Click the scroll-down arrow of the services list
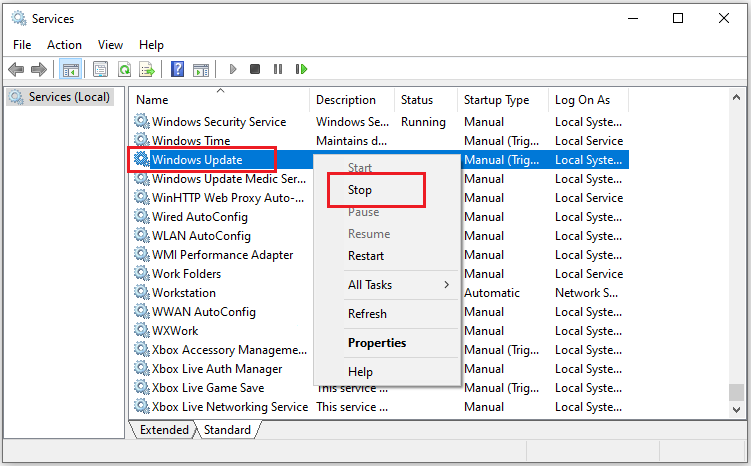The image size is (751, 466). [x=736, y=411]
